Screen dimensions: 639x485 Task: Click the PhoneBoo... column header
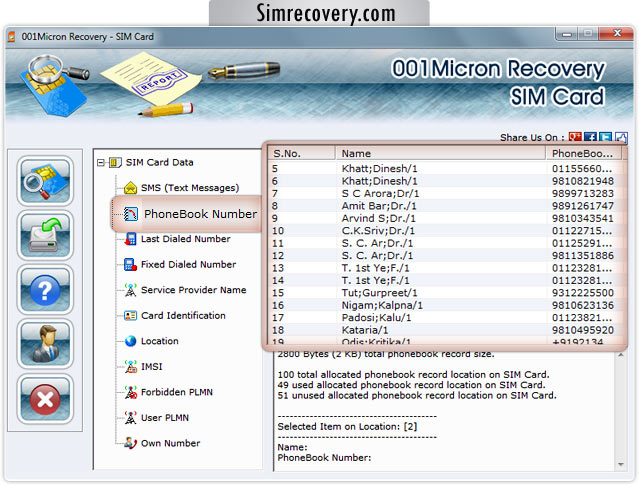coord(584,153)
